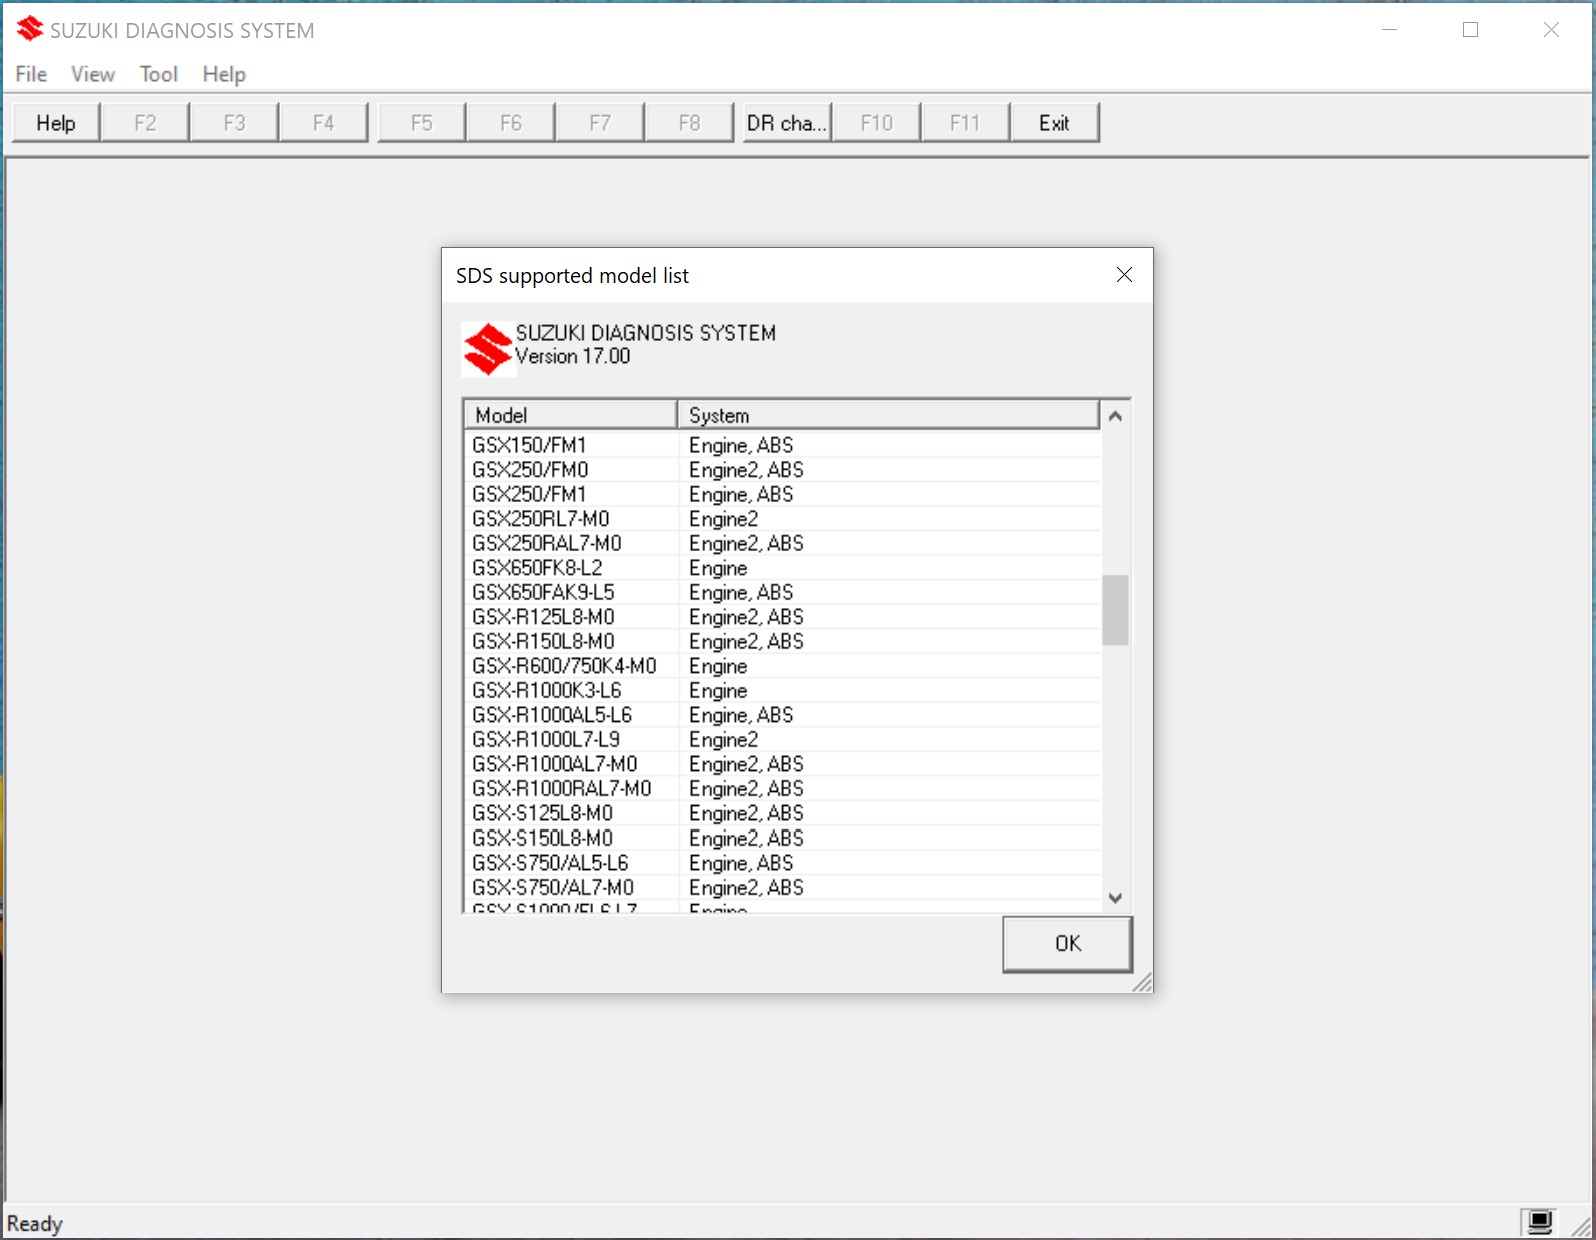Close the SDS supported model list dialog

1124,274
